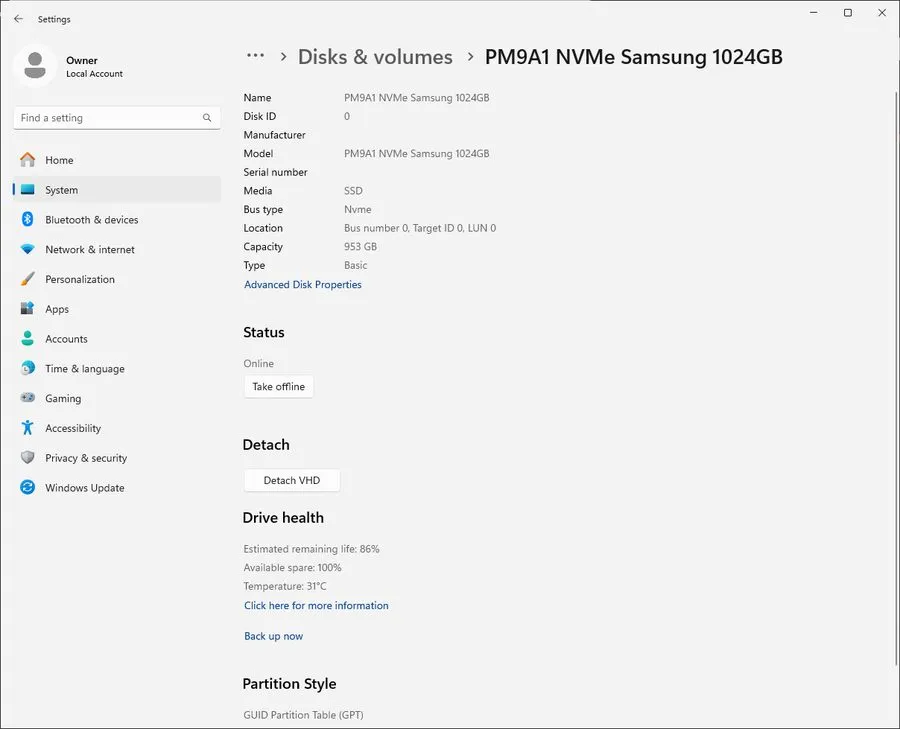Click the Online status text
This screenshot has width=900, height=729.
pyautogui.click(x=258, y=363)
